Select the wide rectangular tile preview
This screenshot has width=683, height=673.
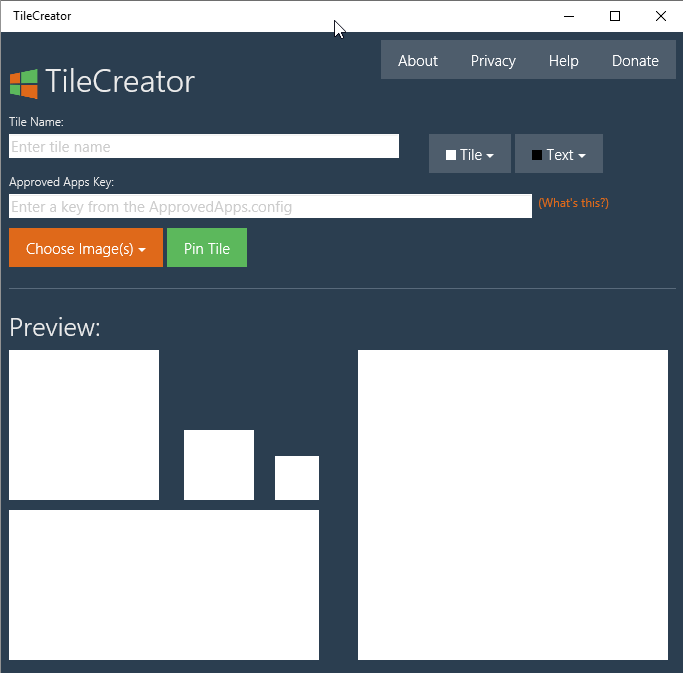pyautogui.click(x=164, y=585)
